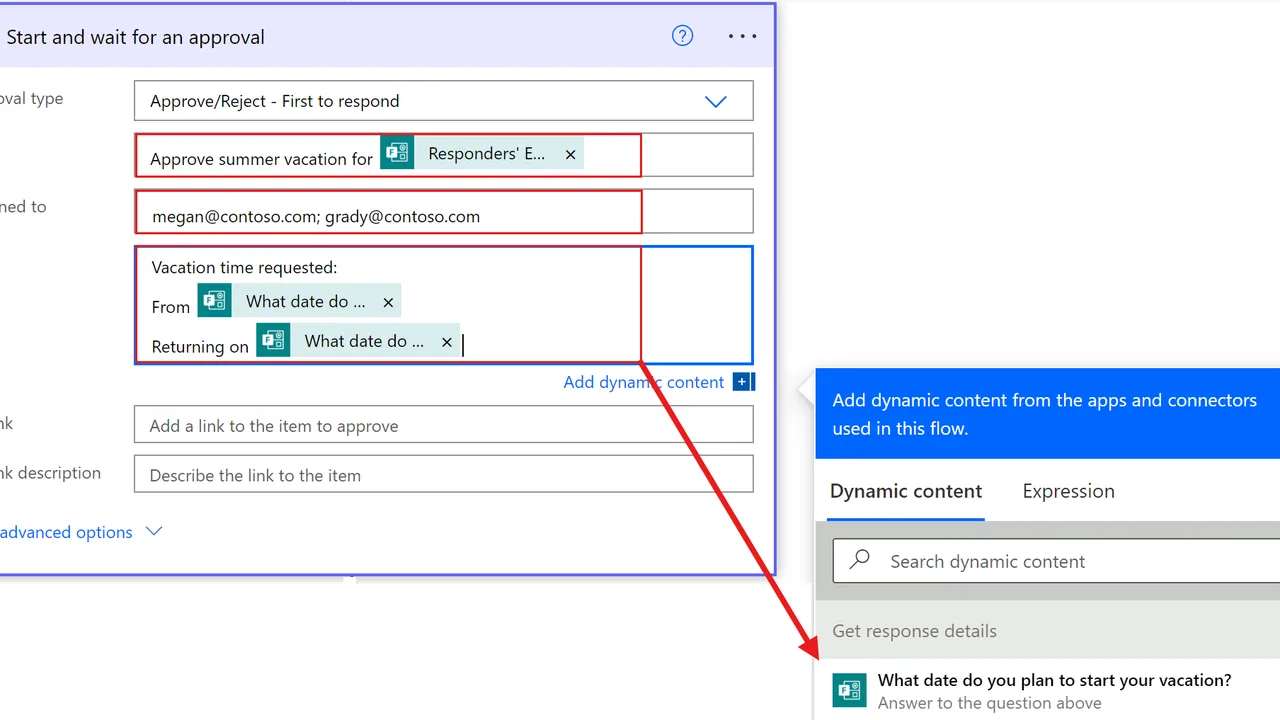
Task: Select the vacation start date dynamic content item
Action: pos(1047,690)
